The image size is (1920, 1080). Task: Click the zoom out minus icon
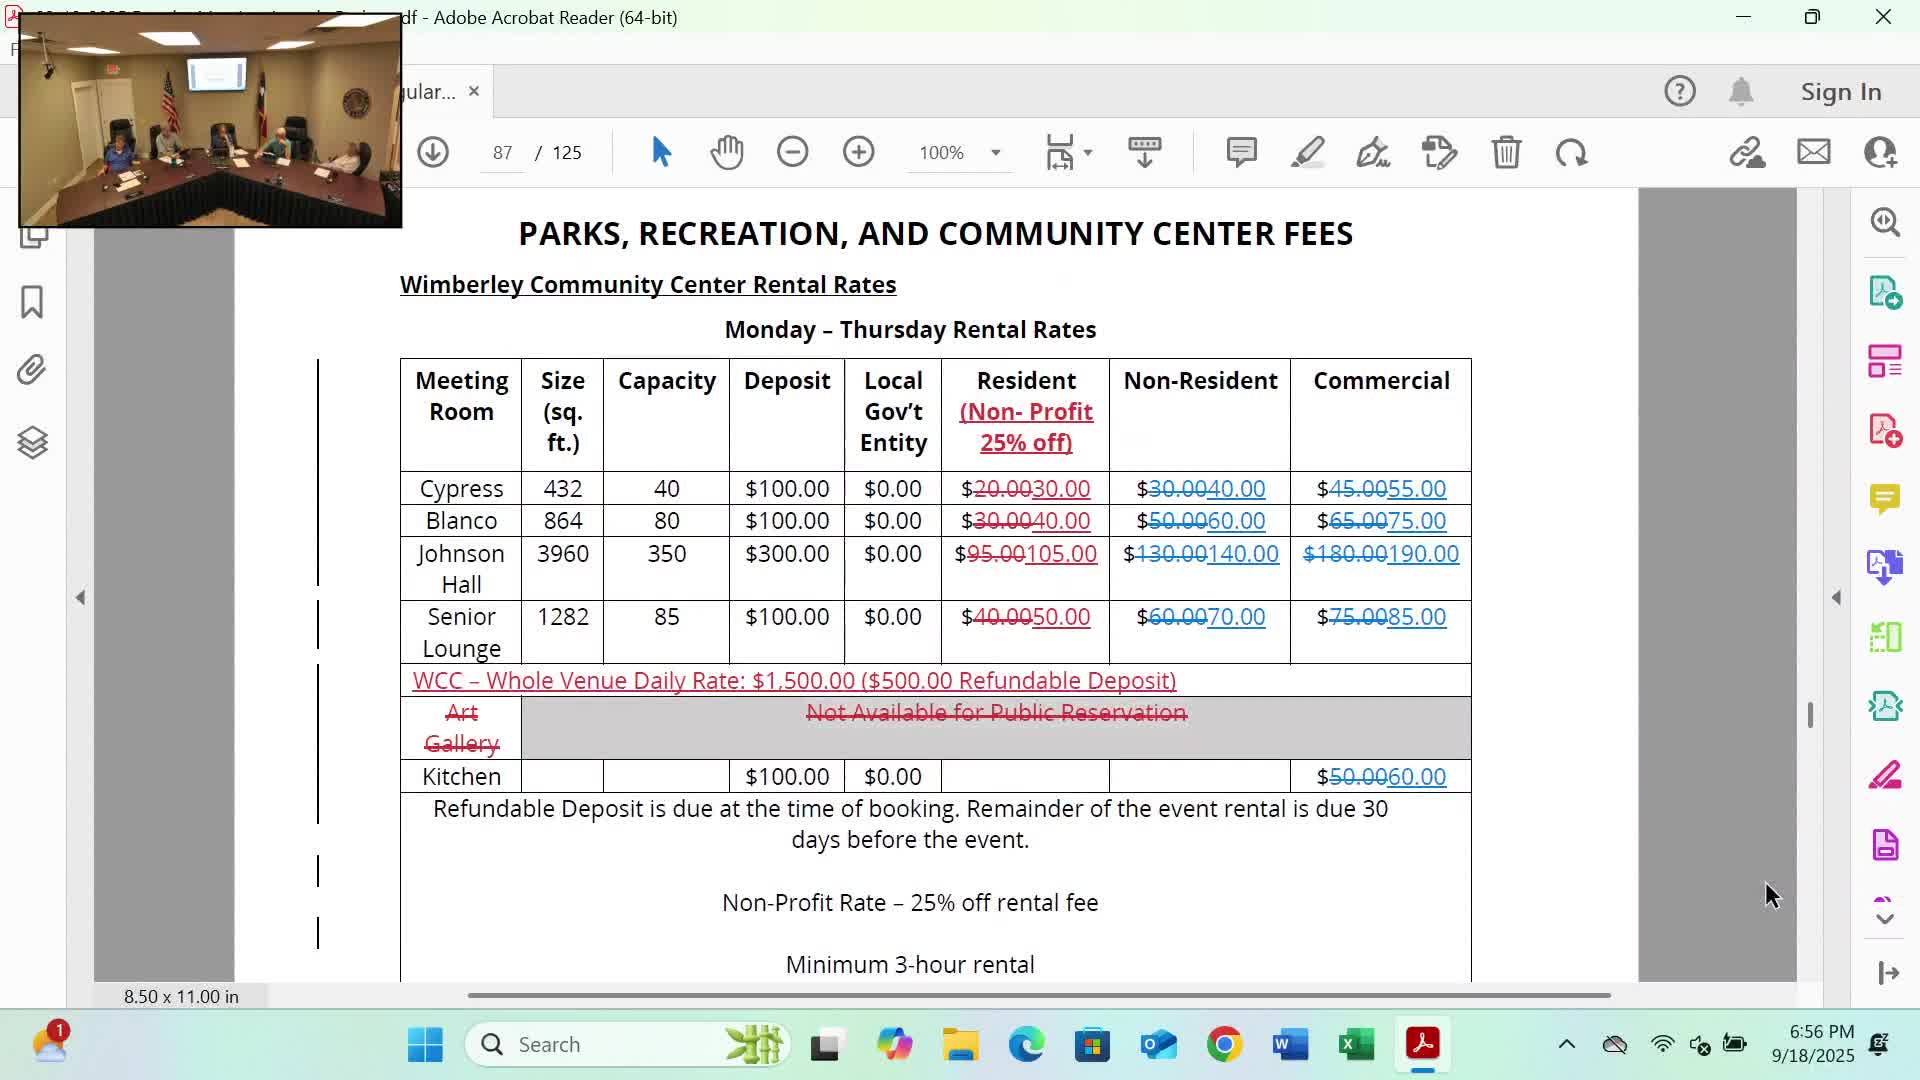(792, 152)
